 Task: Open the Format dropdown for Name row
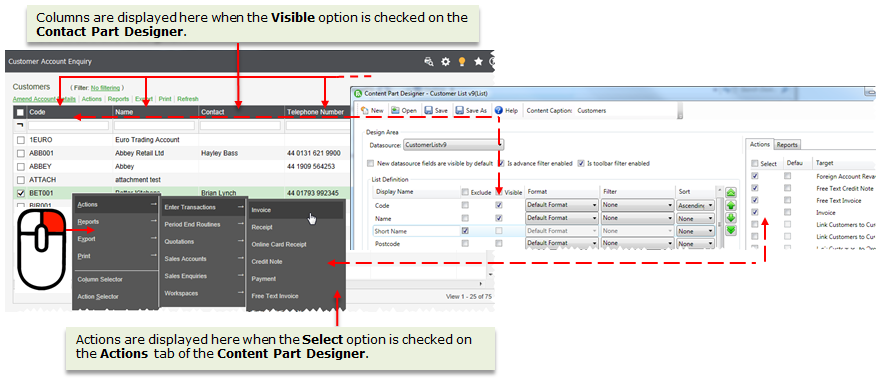562,218
